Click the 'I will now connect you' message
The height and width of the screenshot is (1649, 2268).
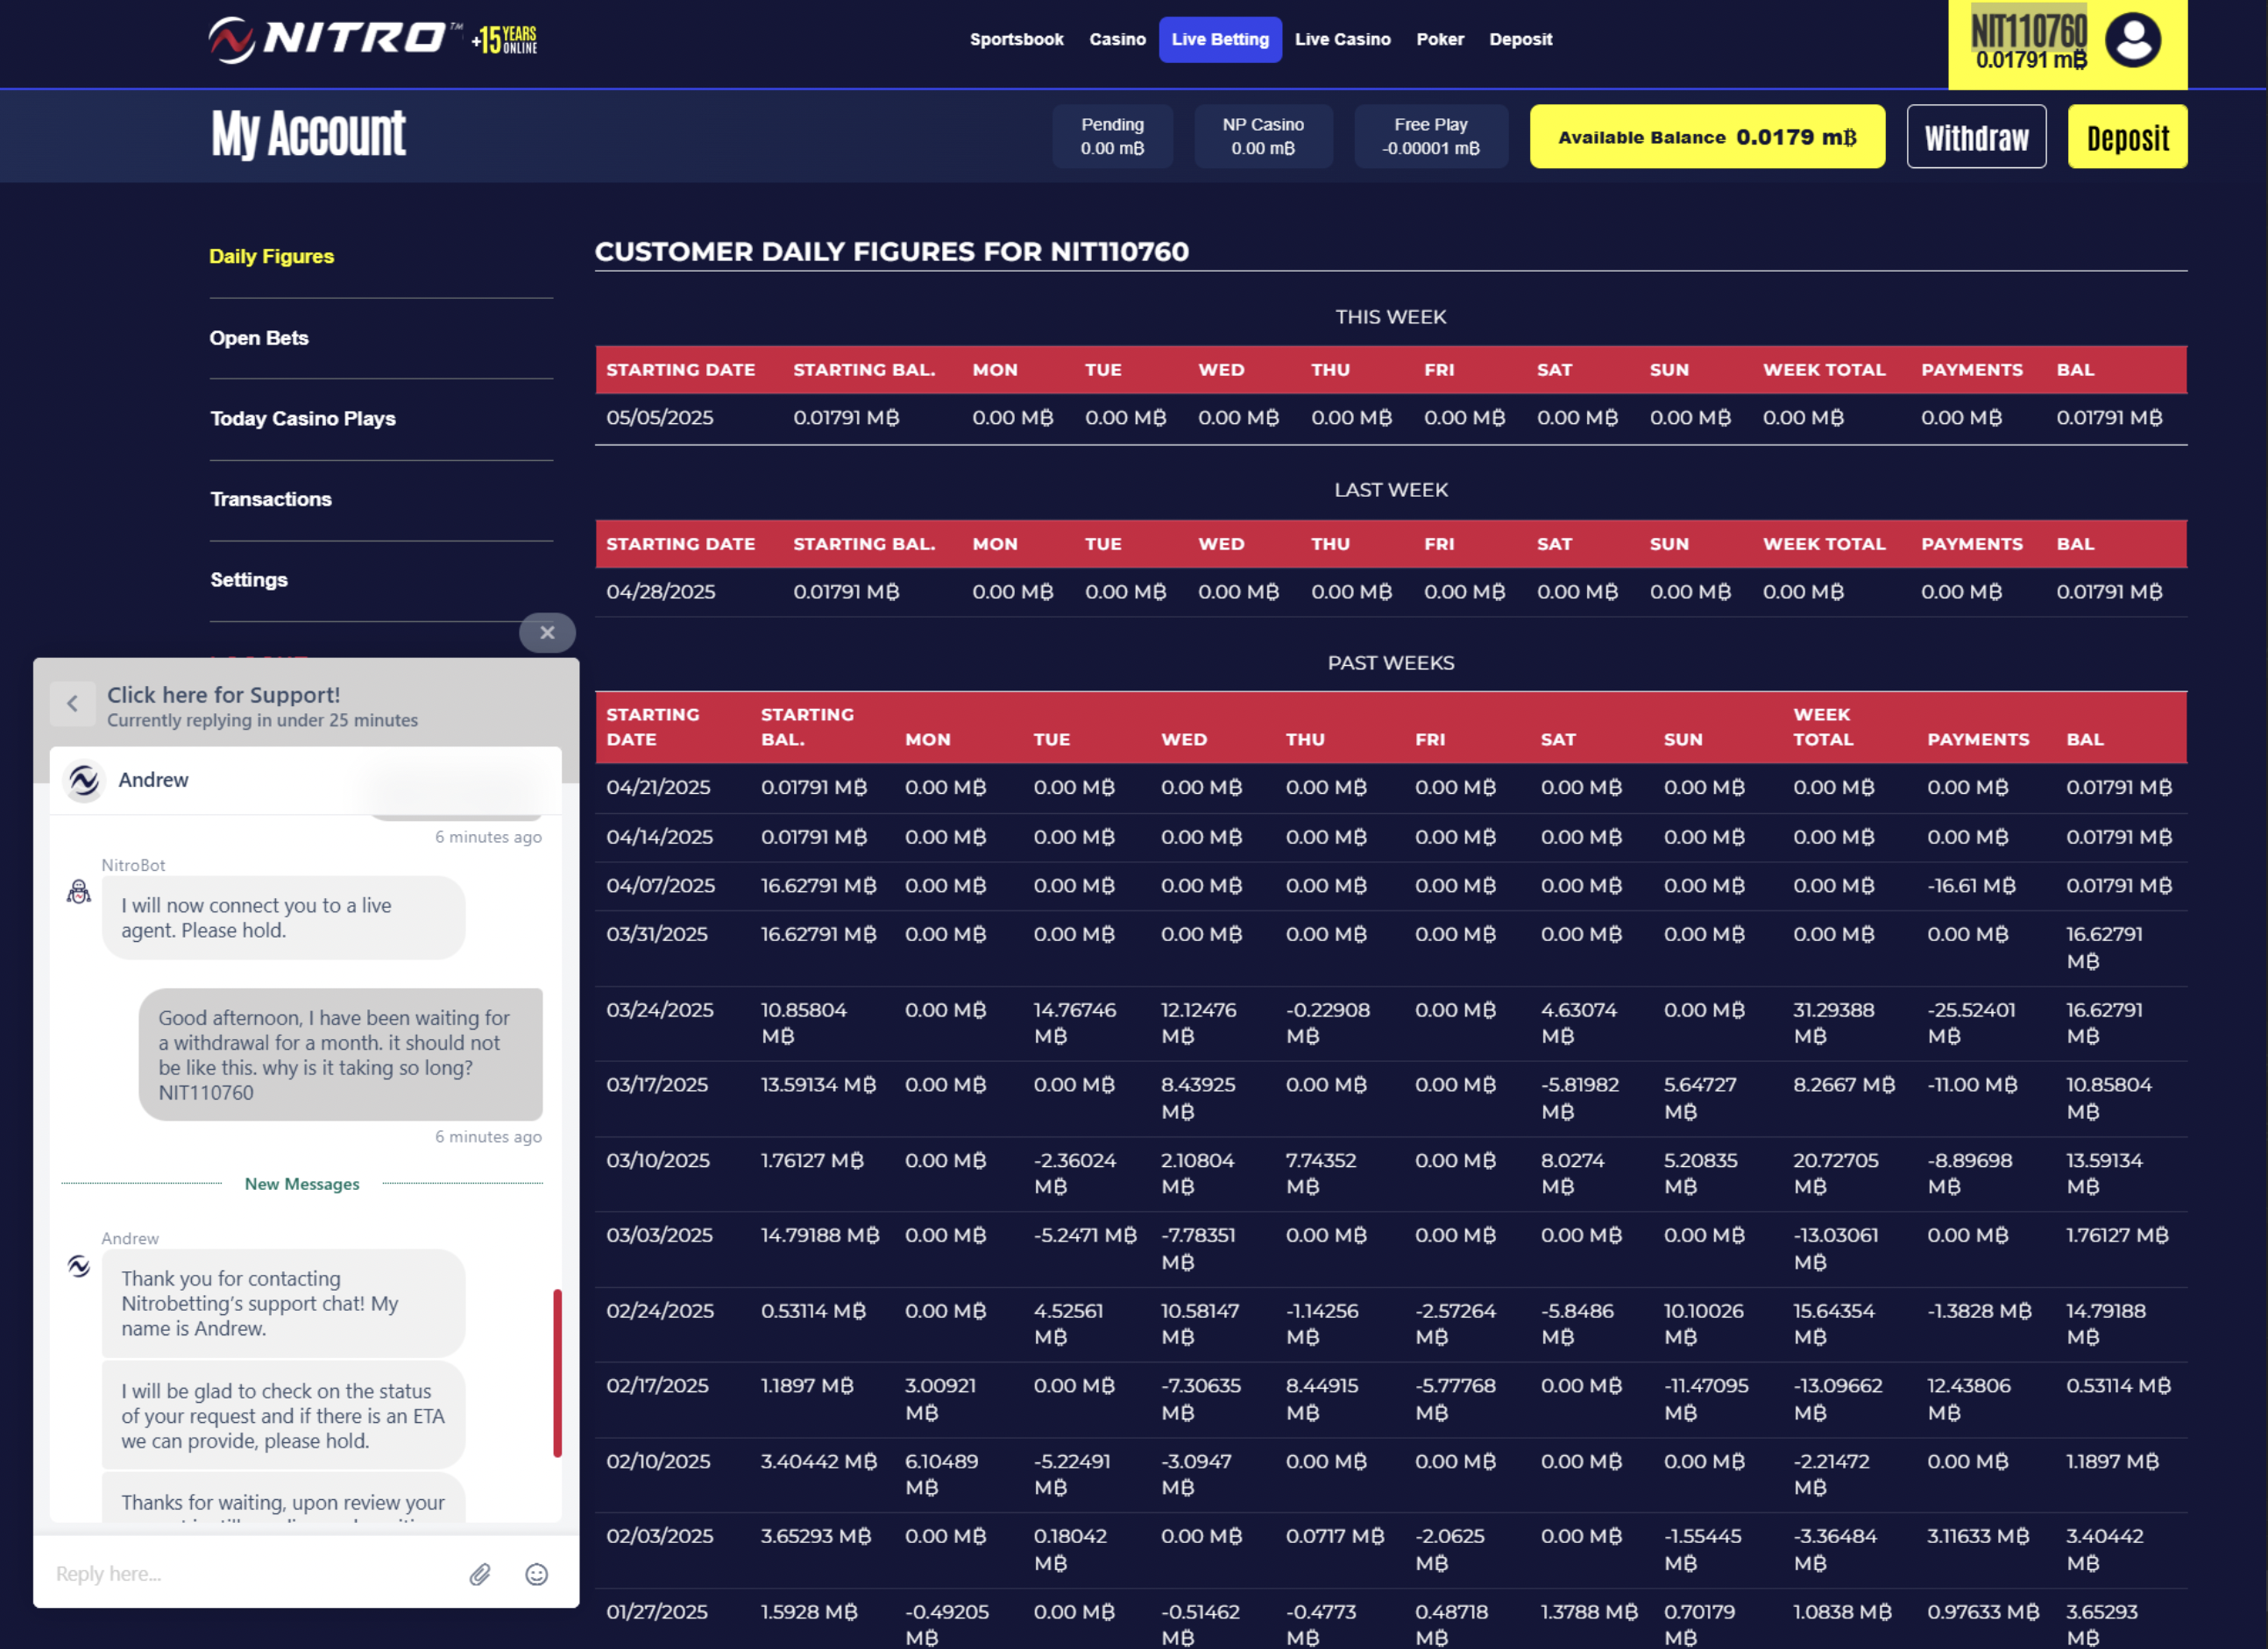[283, 918]
